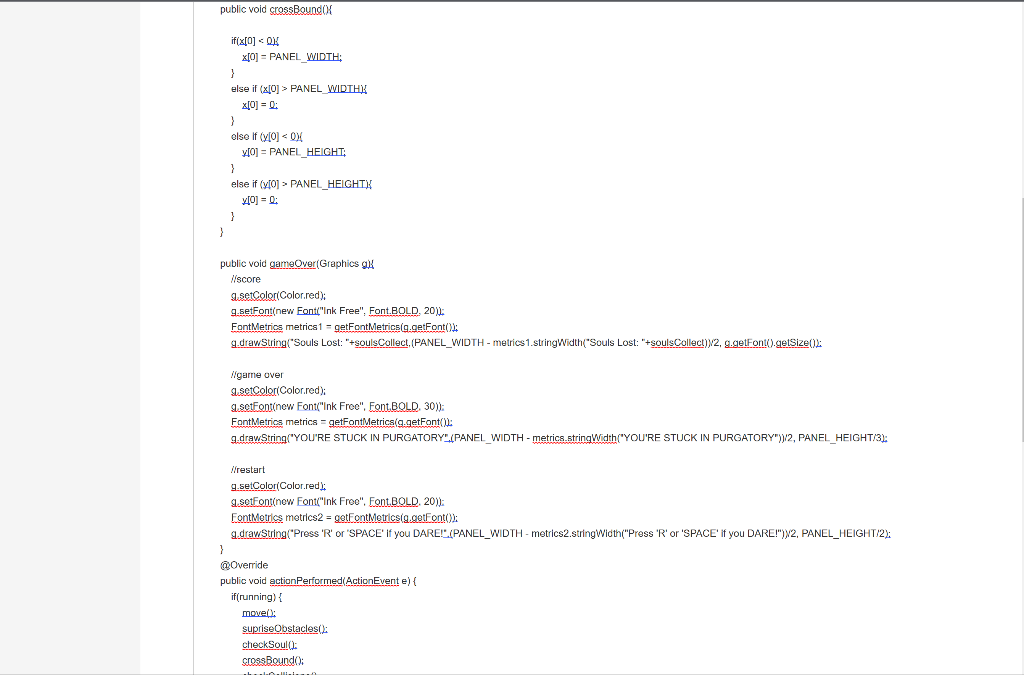Click the g.setFont link under the //restart comment
Screen dimensions: 1024x675
[x=250, y=501]
